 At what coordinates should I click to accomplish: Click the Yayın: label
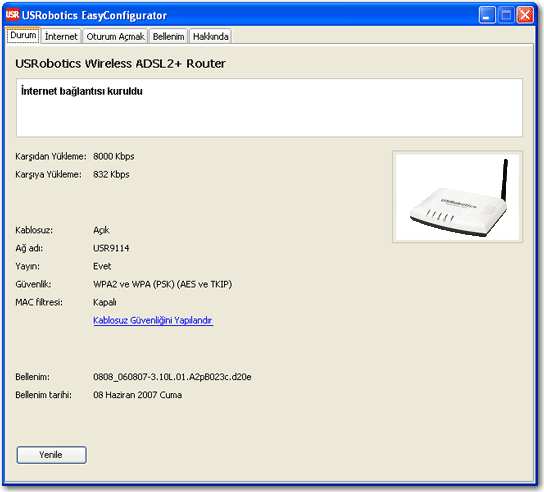pyautogui.click(x=27, y=266)
